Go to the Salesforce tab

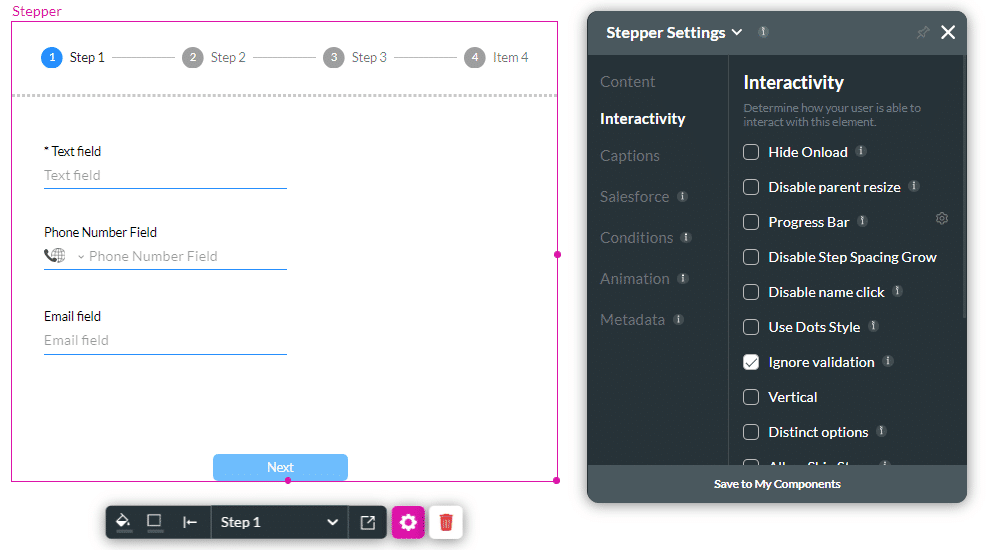coord(634,197)
